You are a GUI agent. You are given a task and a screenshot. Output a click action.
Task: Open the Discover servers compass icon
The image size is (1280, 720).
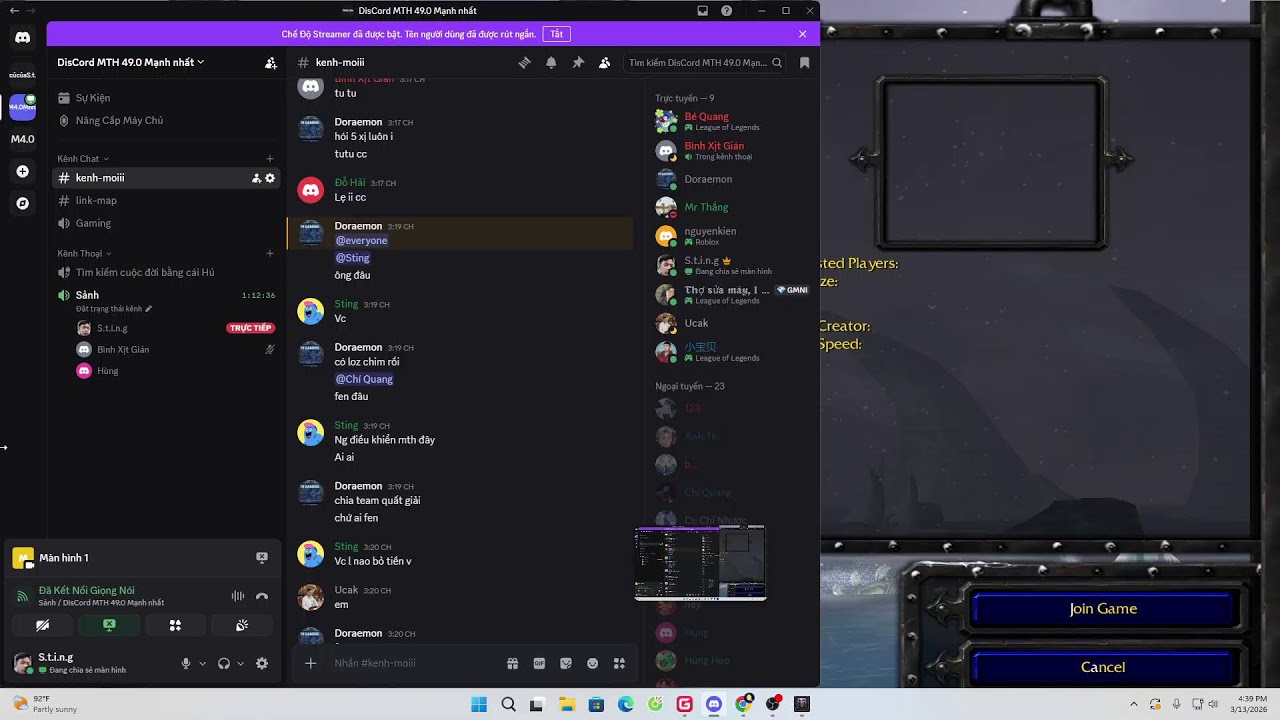coord(22,204)
